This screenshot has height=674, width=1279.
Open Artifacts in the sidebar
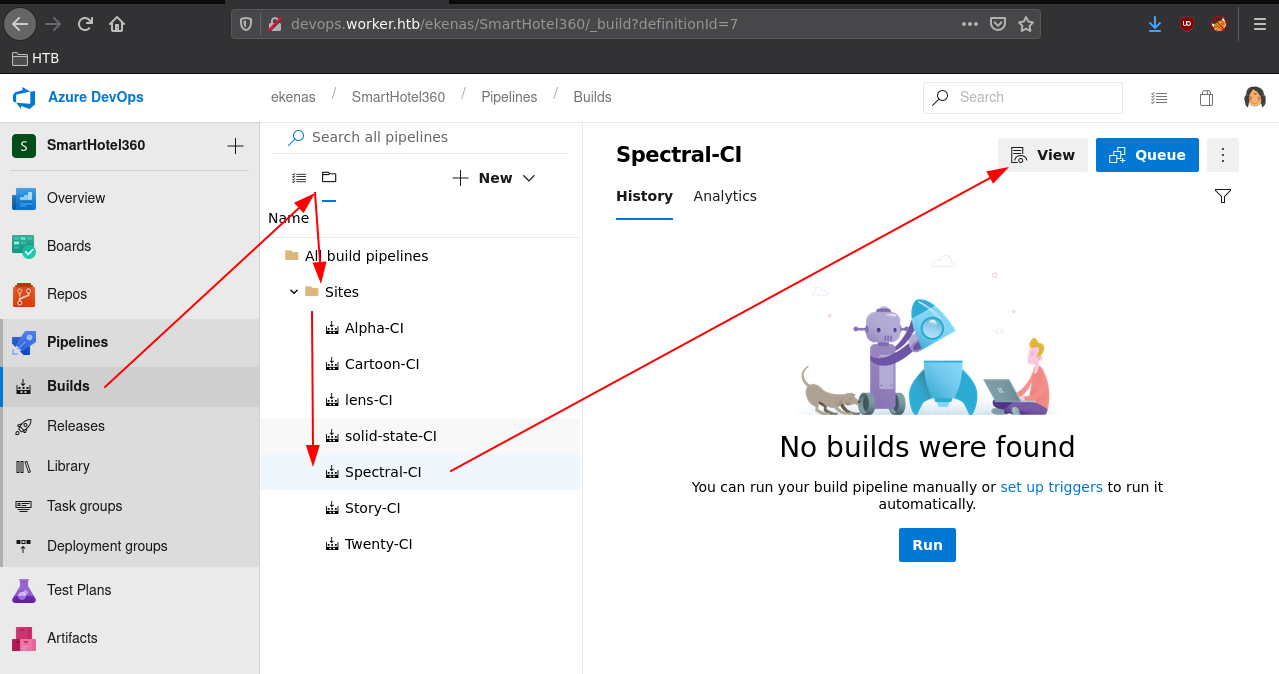tap(130, 638)
